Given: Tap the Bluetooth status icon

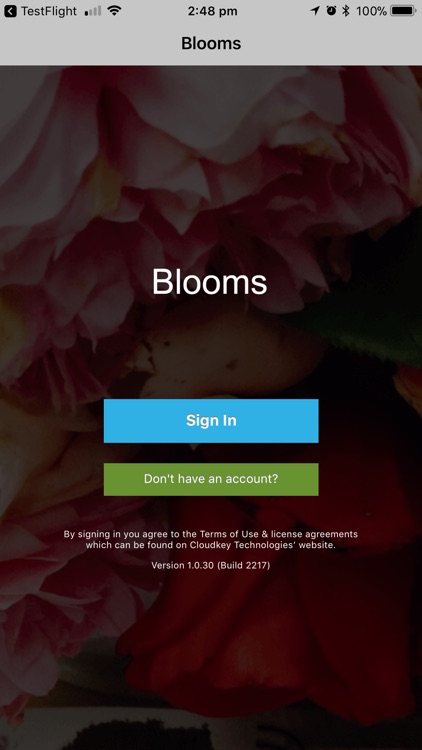Looking at the screenshot, I should [345, 11].
